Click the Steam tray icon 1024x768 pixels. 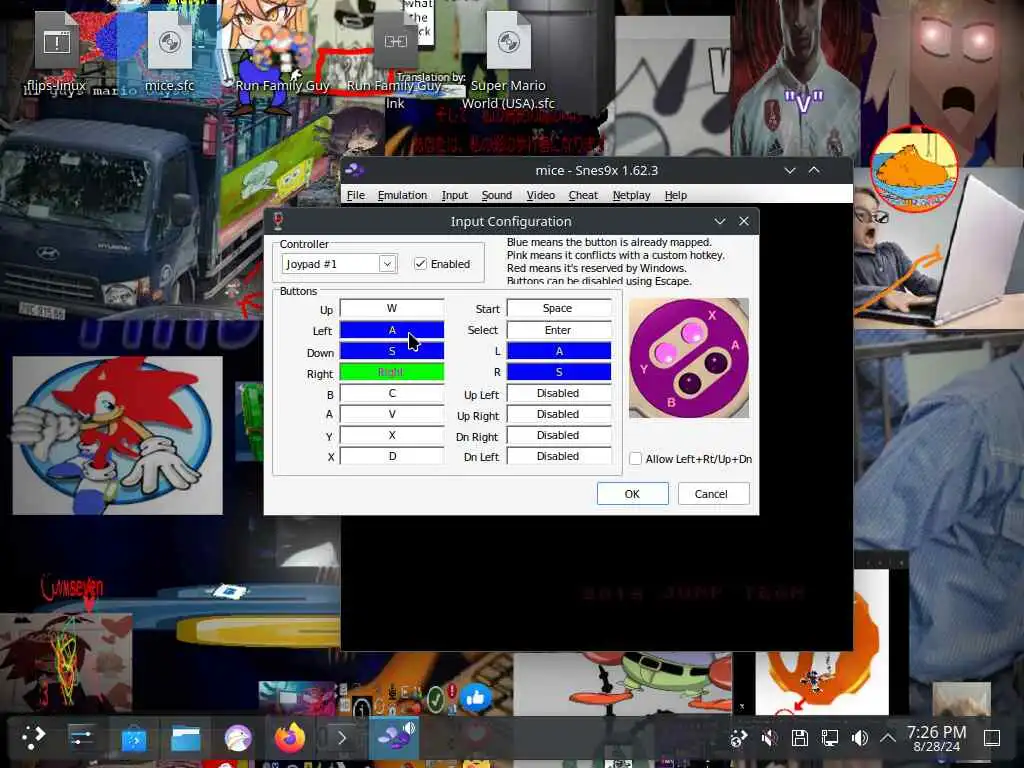(738, 738)
